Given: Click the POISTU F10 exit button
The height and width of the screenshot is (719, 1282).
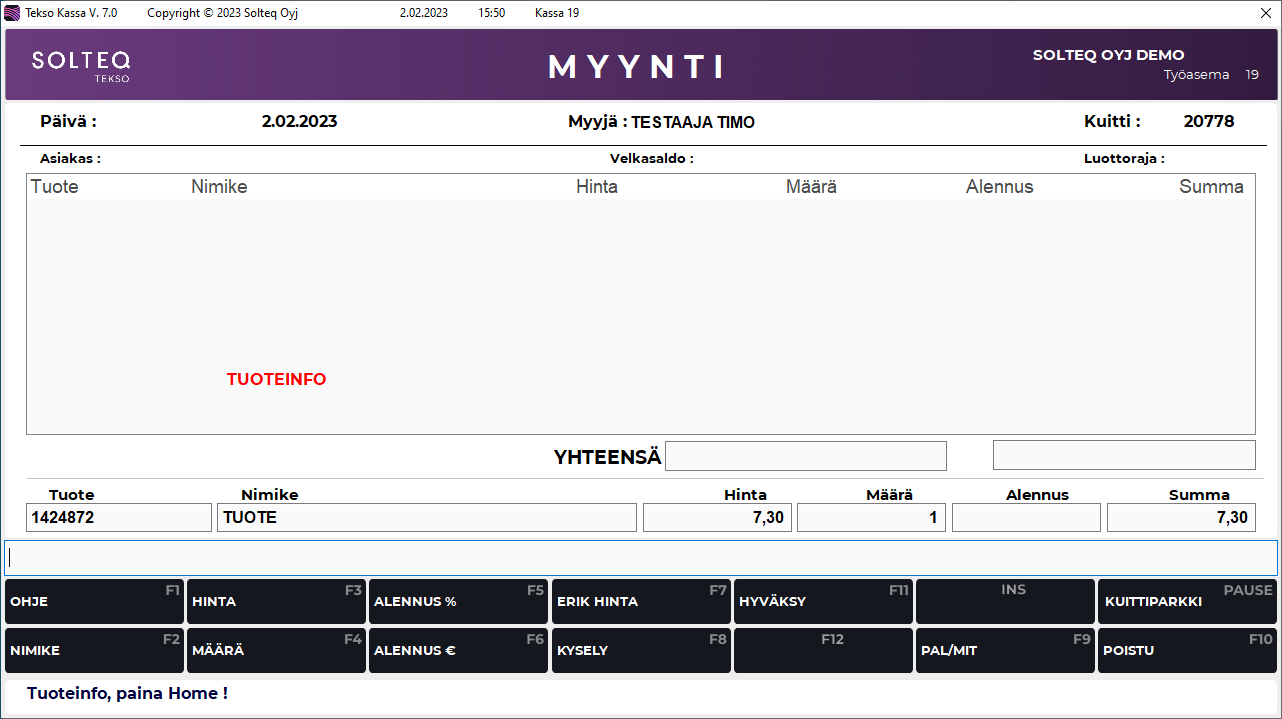Looking at the screenshot, I should [x=1187, y=650].
